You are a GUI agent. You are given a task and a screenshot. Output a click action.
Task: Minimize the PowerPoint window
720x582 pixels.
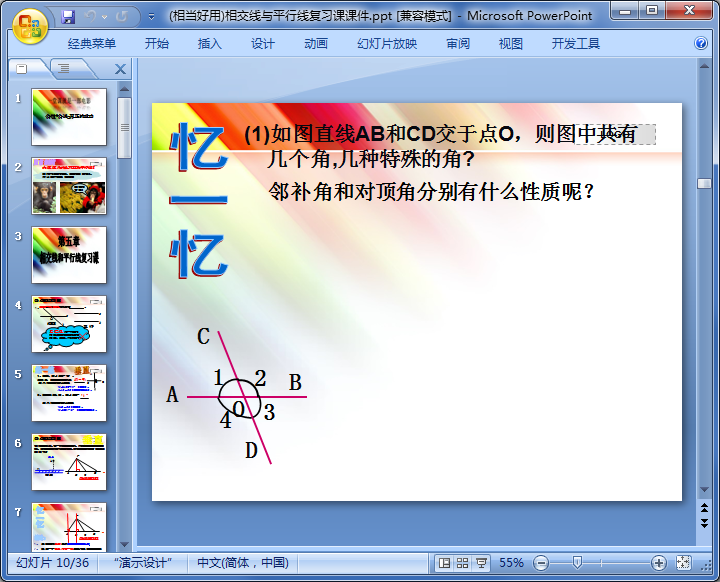pos(625,10)
